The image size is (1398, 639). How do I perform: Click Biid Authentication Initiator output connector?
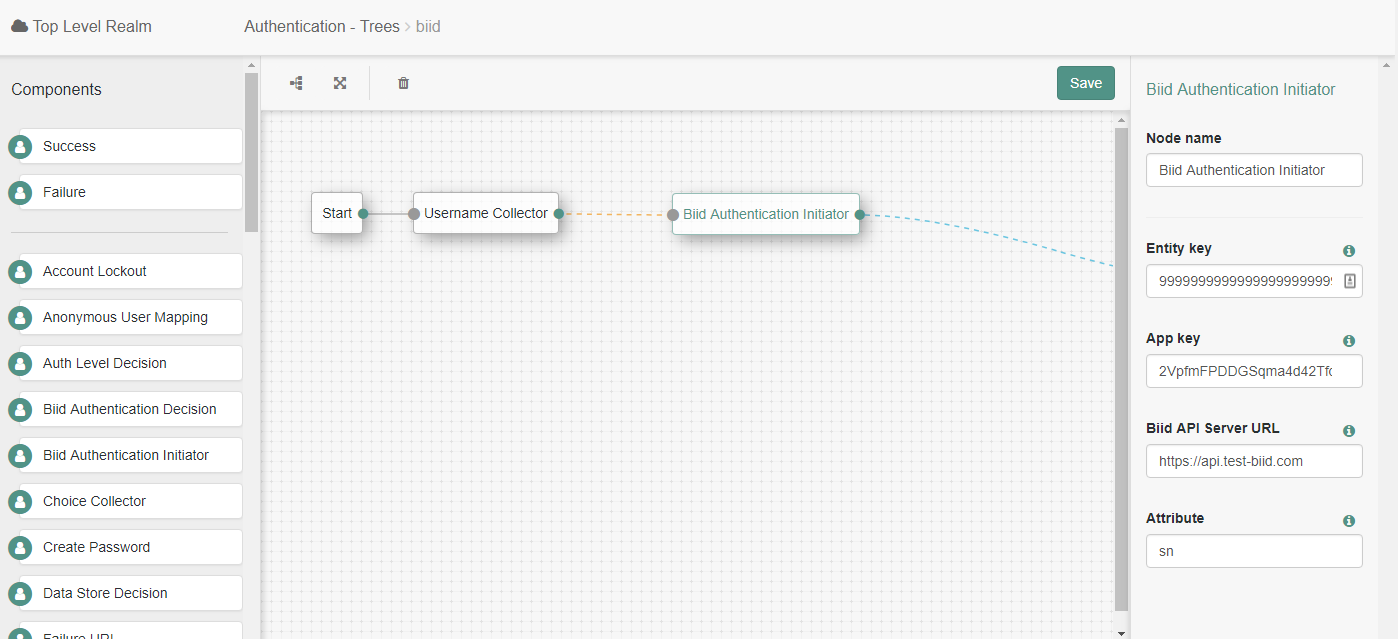point(860,214)
